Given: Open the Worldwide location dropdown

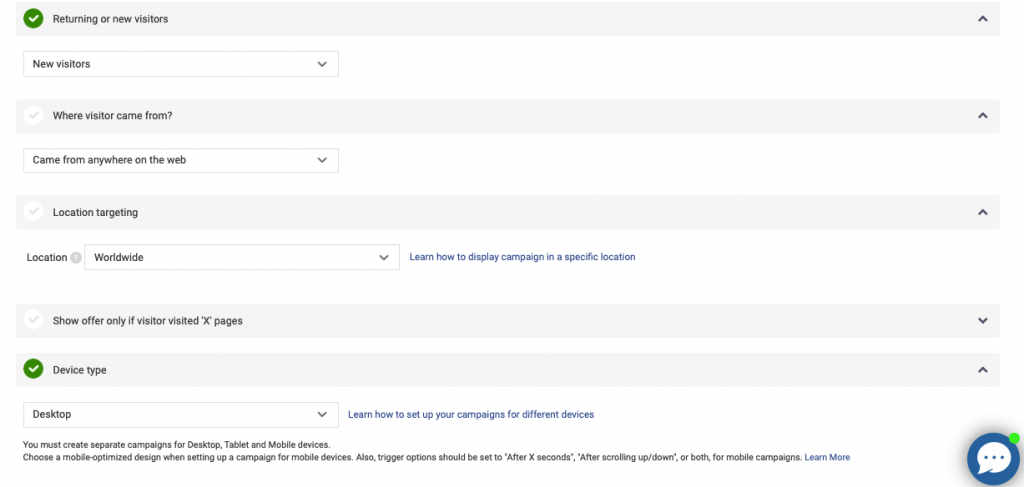Looking at the screenshot, I should pyautogui.click(x=242, y=257).
